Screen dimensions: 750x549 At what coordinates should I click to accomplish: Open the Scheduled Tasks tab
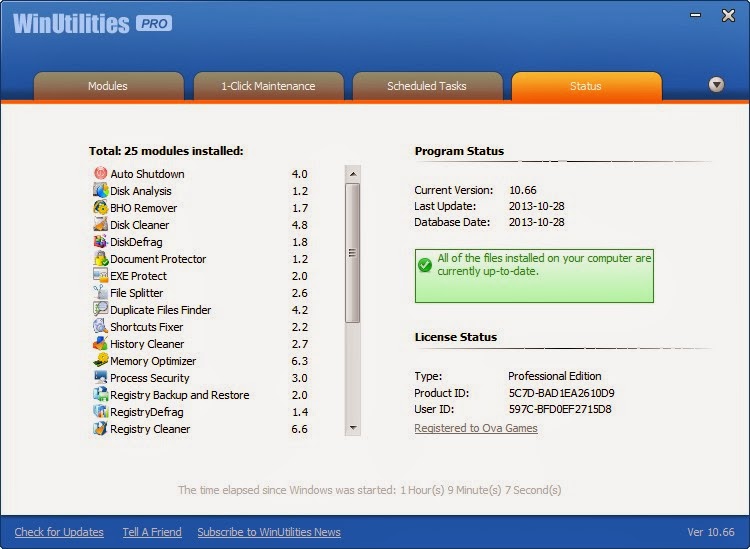pos(427,86)
